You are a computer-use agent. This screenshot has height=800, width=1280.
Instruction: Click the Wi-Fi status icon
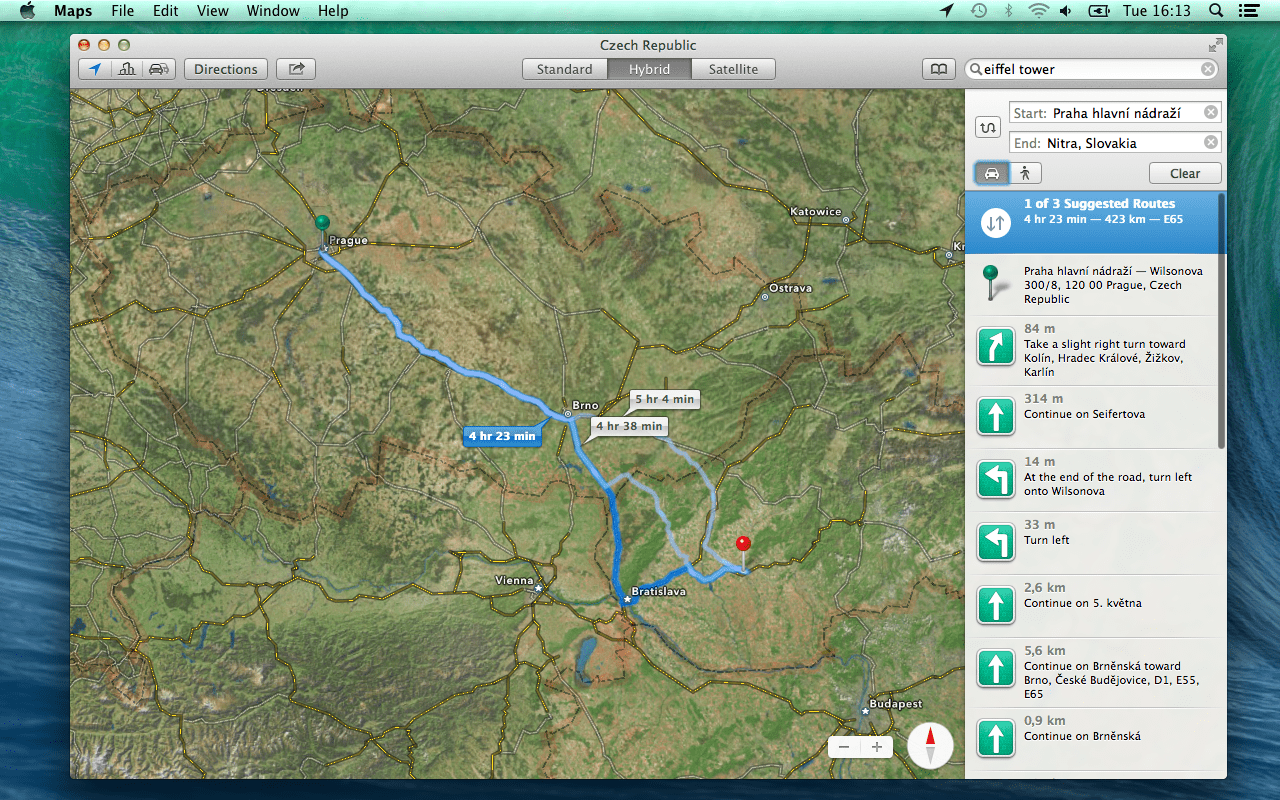[1038, 11]
